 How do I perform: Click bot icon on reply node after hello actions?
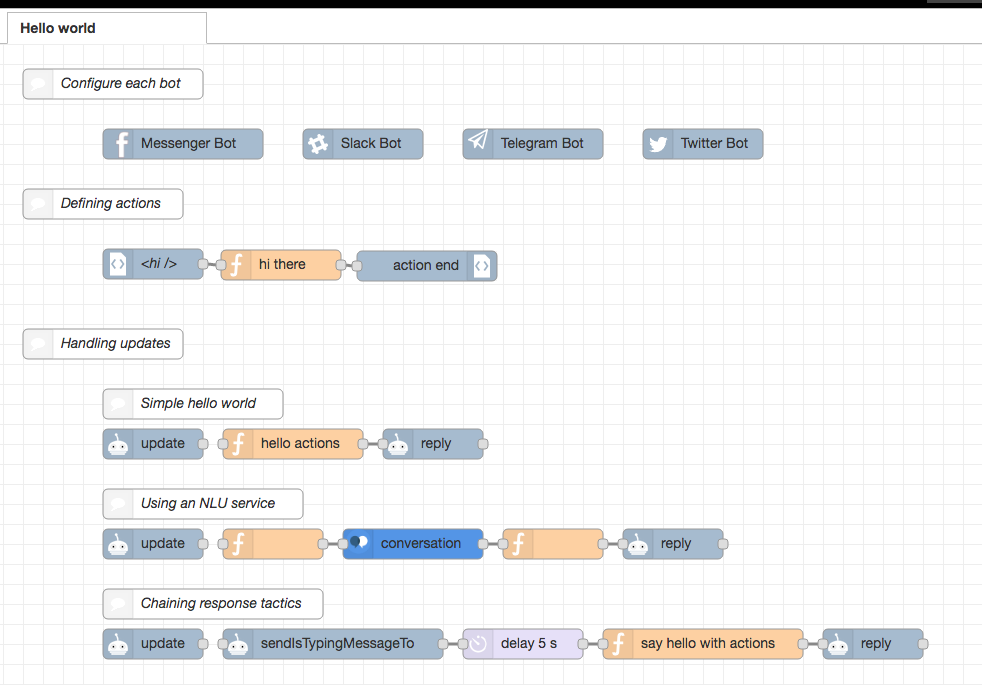(398, 444)
